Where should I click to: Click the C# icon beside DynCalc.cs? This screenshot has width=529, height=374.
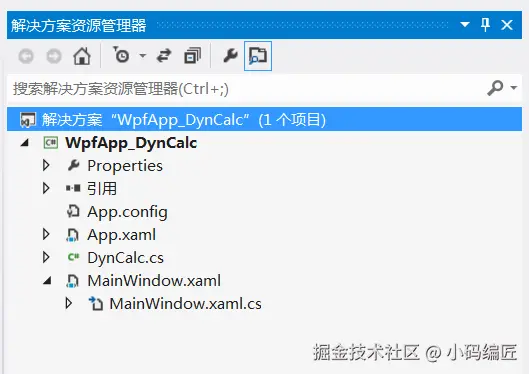[73, 257]
